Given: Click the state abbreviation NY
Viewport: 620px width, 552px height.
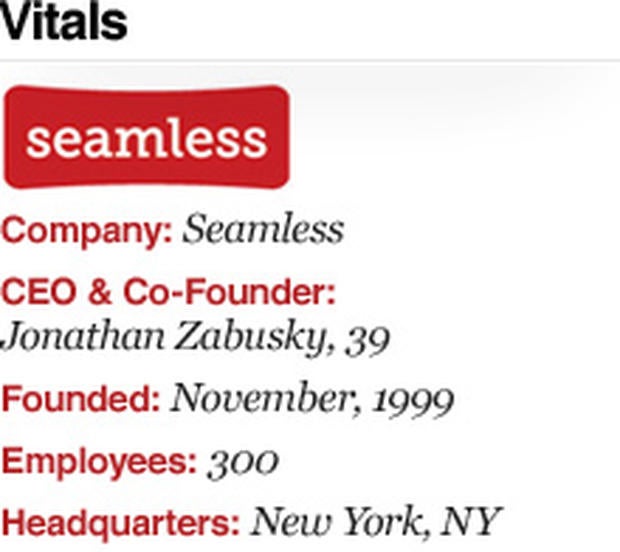Looking at the screenshot, I should coord(471,521).
